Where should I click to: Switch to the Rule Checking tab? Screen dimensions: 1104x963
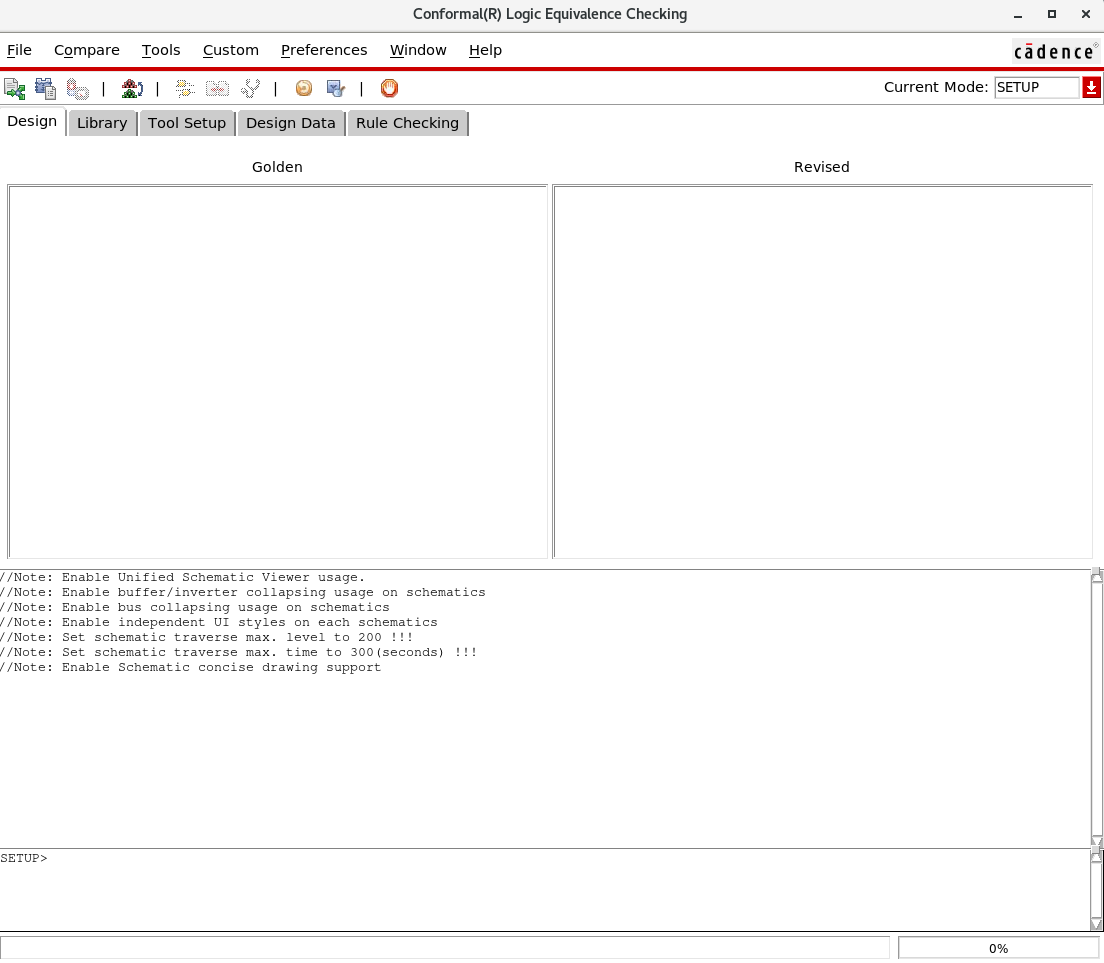pos(407,123)
